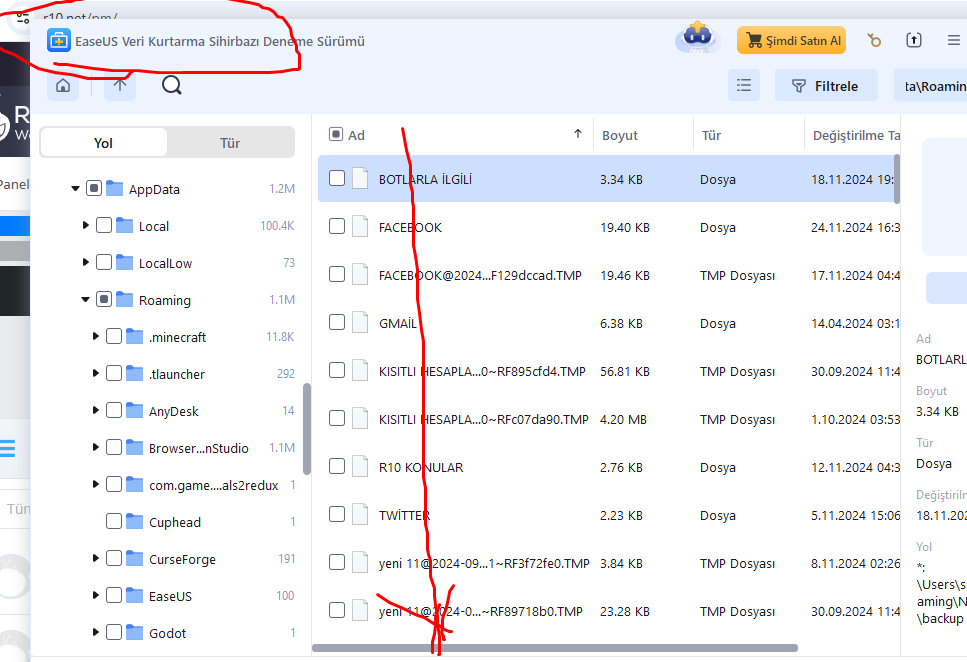The image size is (967, 662).
Task: Select the Browser...nStudio folder row
Action: pos(173,447)
